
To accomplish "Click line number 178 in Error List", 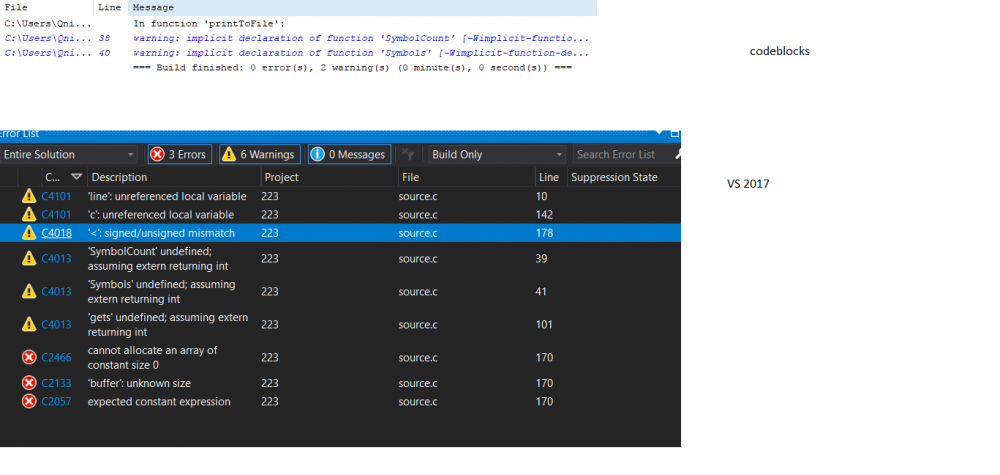I will [545, 233].
